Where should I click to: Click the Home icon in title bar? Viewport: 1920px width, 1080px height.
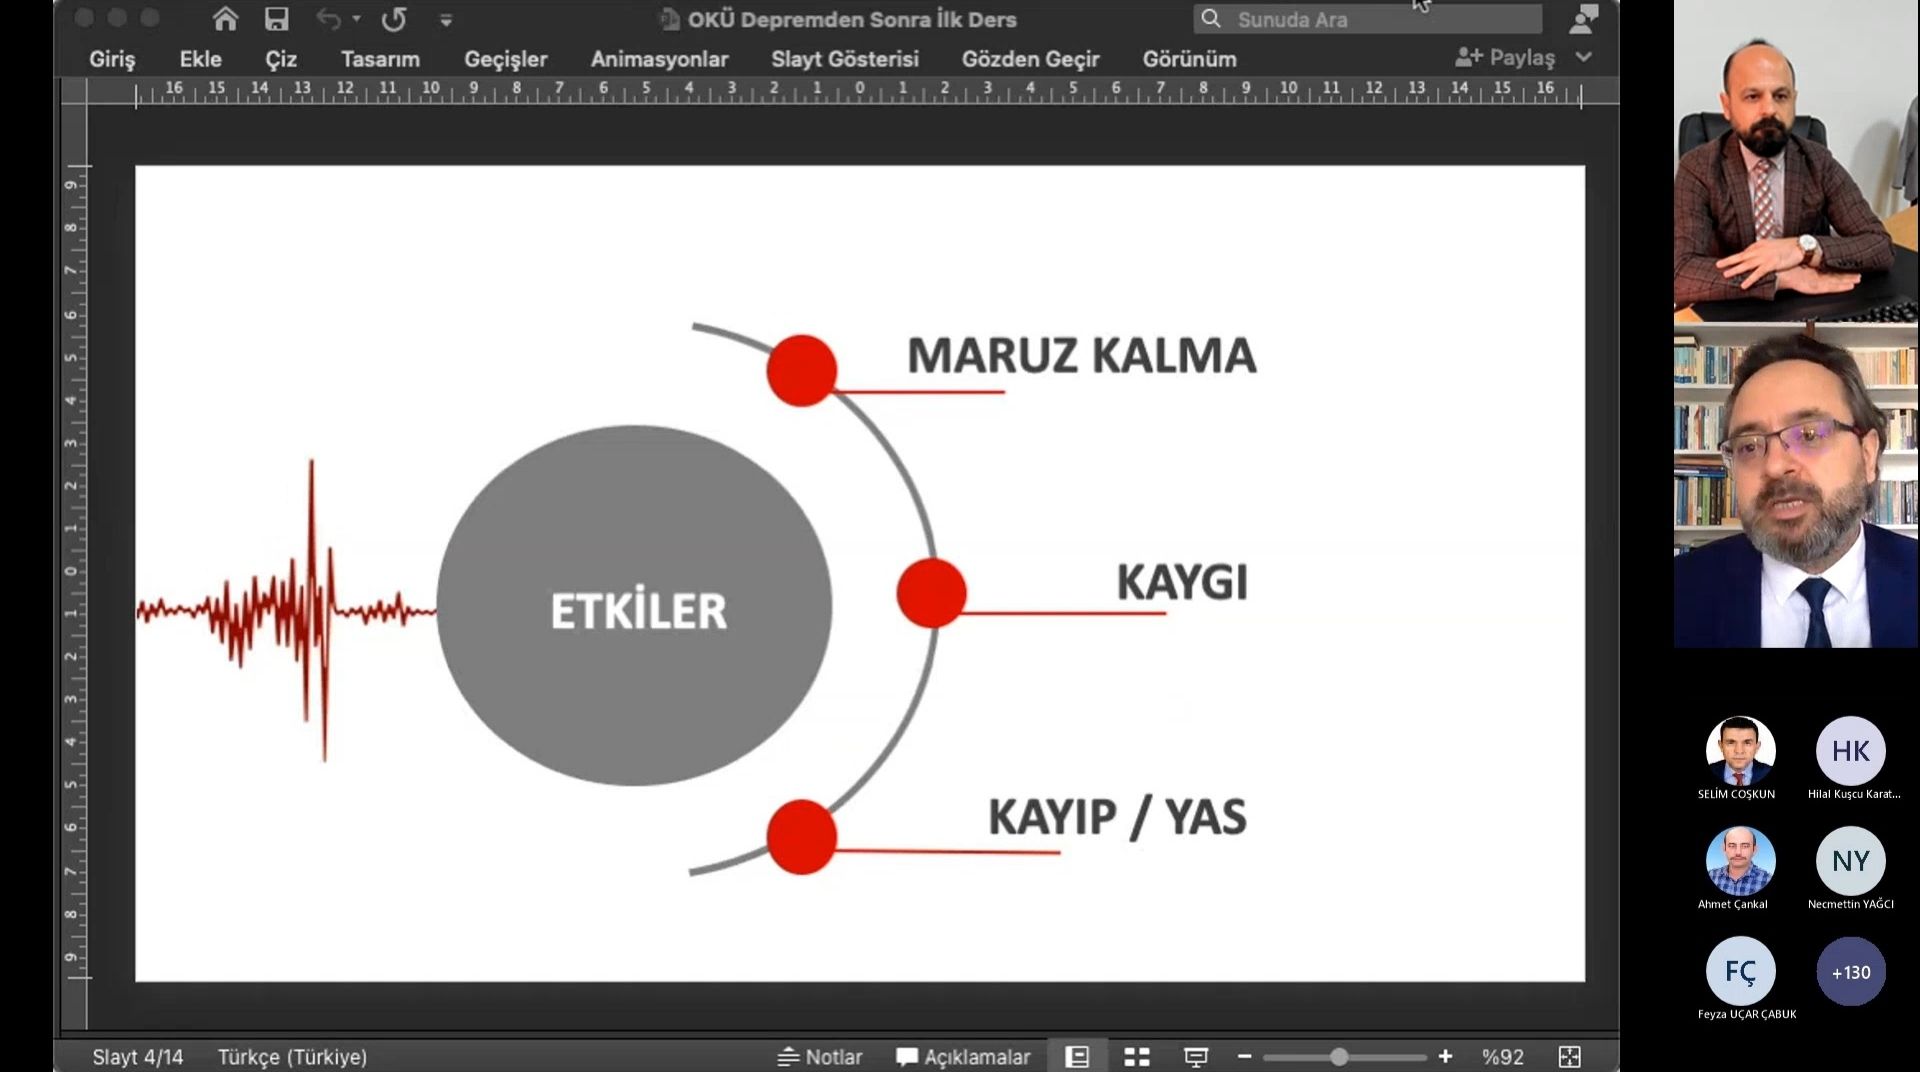226,19
